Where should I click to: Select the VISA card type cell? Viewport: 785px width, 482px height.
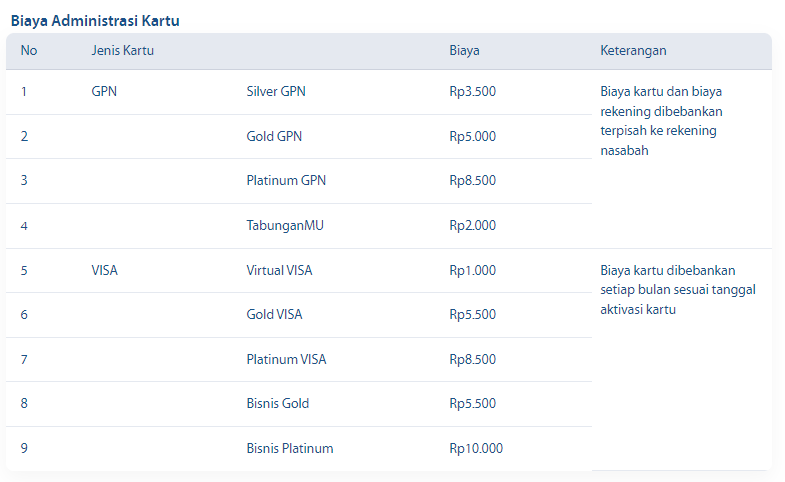coord(104,270)
